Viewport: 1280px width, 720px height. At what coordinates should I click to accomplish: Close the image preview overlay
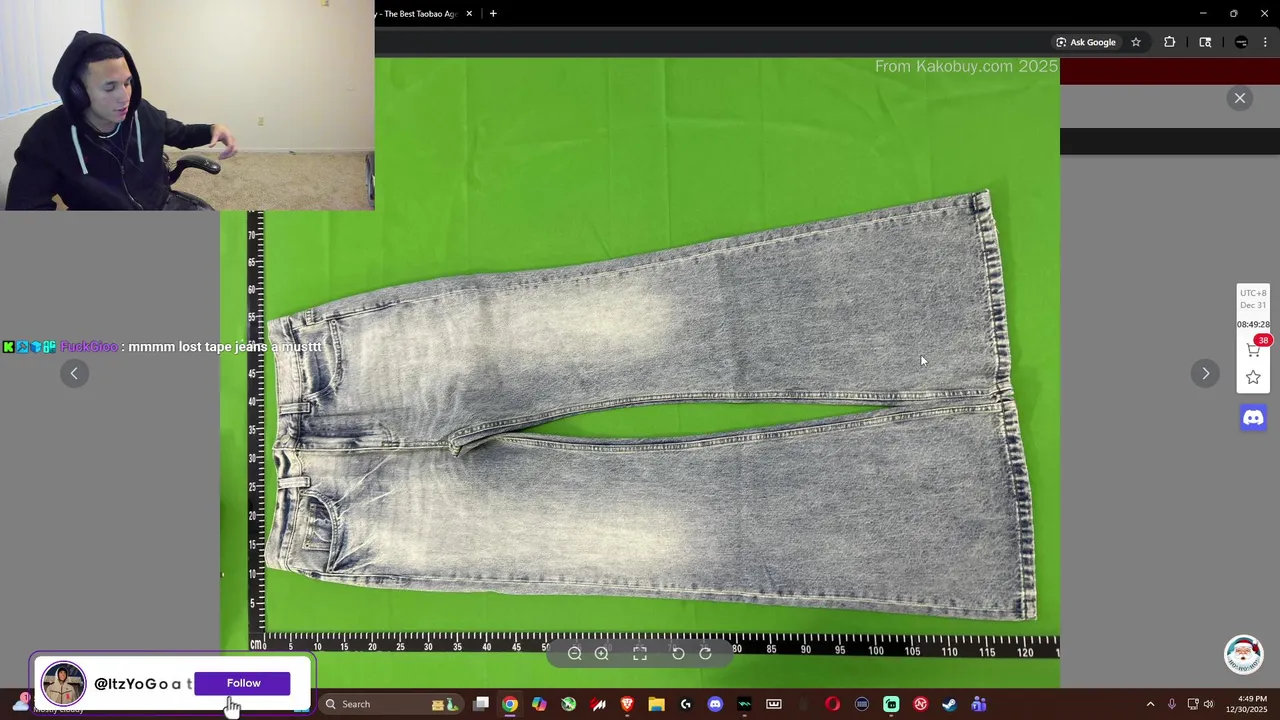[1239, 98]
